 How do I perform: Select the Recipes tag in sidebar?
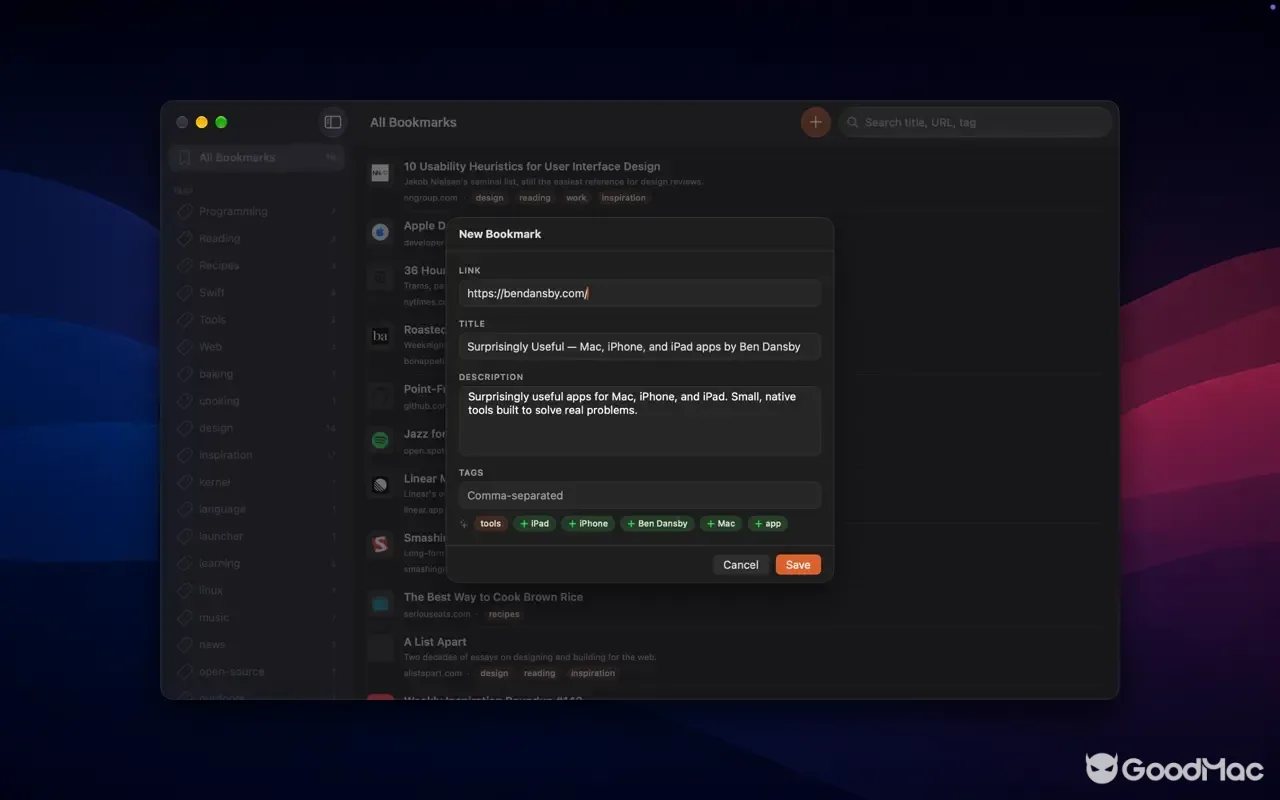click(256, 266)
